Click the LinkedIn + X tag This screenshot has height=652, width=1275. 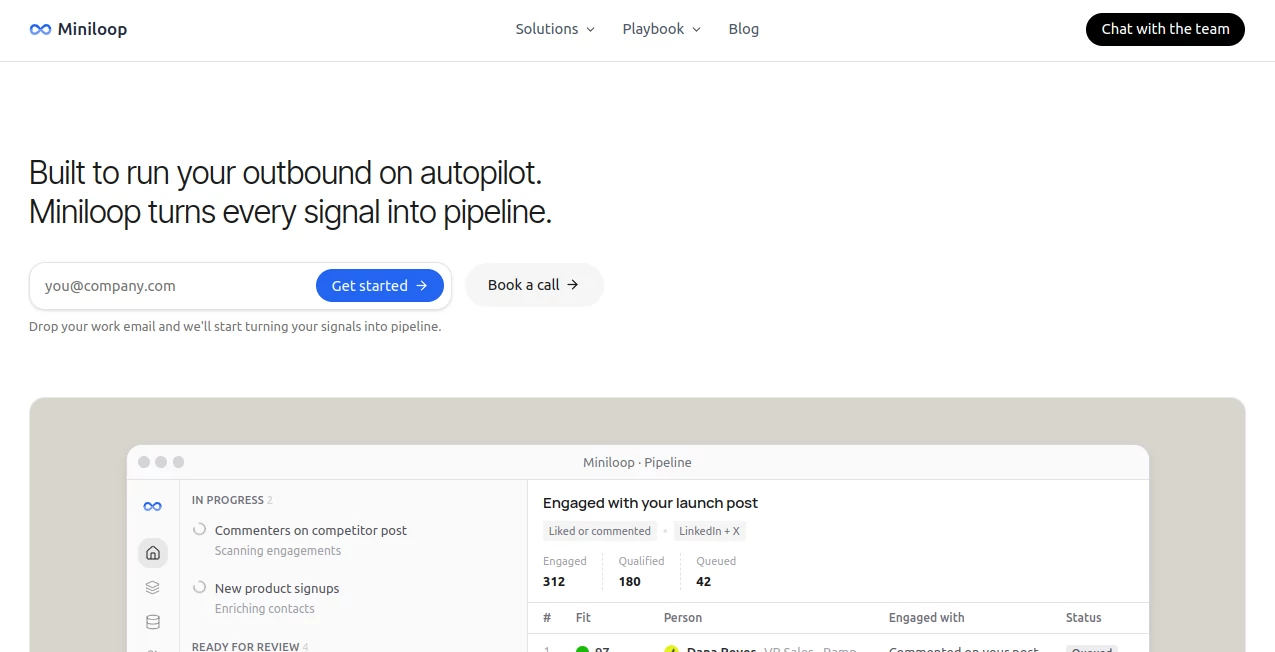click(x=709, y=531)
